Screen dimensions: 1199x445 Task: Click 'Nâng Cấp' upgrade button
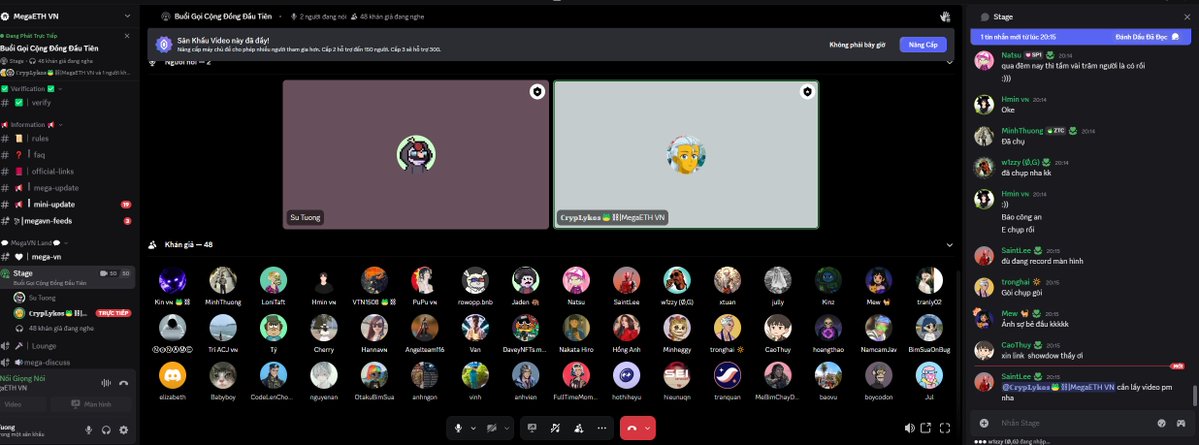point(923,44)
